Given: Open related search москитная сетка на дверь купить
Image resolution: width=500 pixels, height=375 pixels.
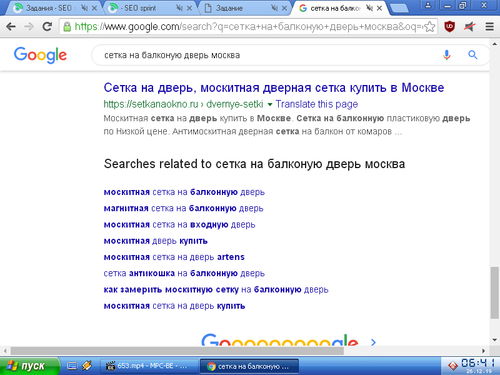Looking at the screenshot, I should 174,306.
